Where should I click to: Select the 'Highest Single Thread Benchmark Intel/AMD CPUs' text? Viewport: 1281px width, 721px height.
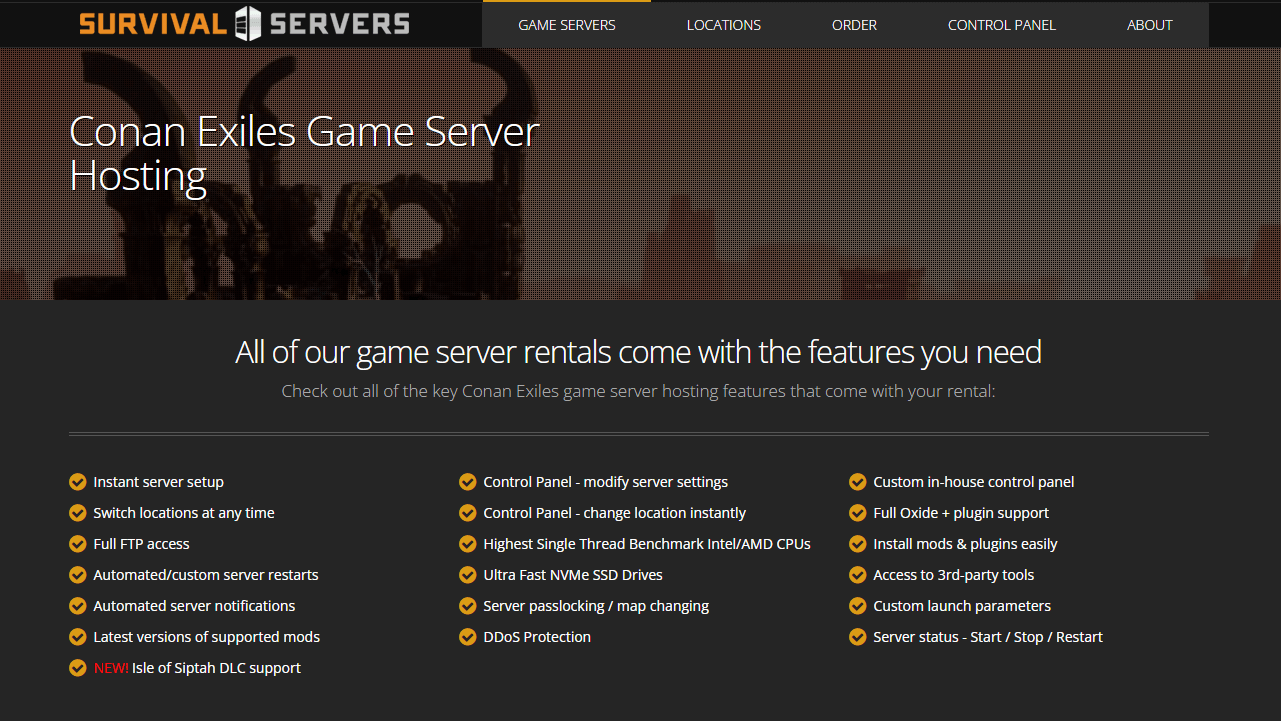pyautogui.click(x=647, y=544)
